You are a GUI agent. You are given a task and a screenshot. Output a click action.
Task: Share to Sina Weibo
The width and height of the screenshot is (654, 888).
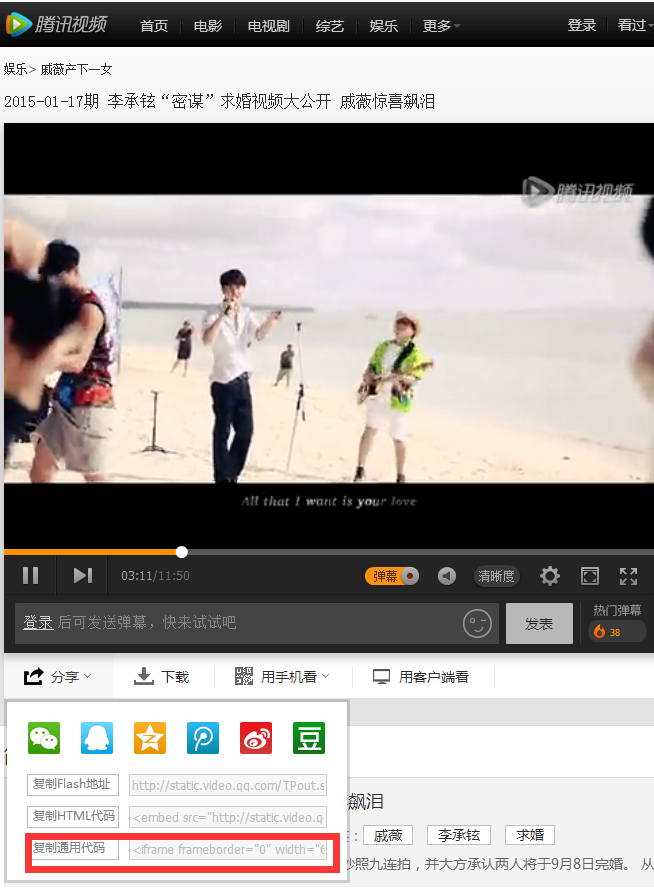pos(256,738)
